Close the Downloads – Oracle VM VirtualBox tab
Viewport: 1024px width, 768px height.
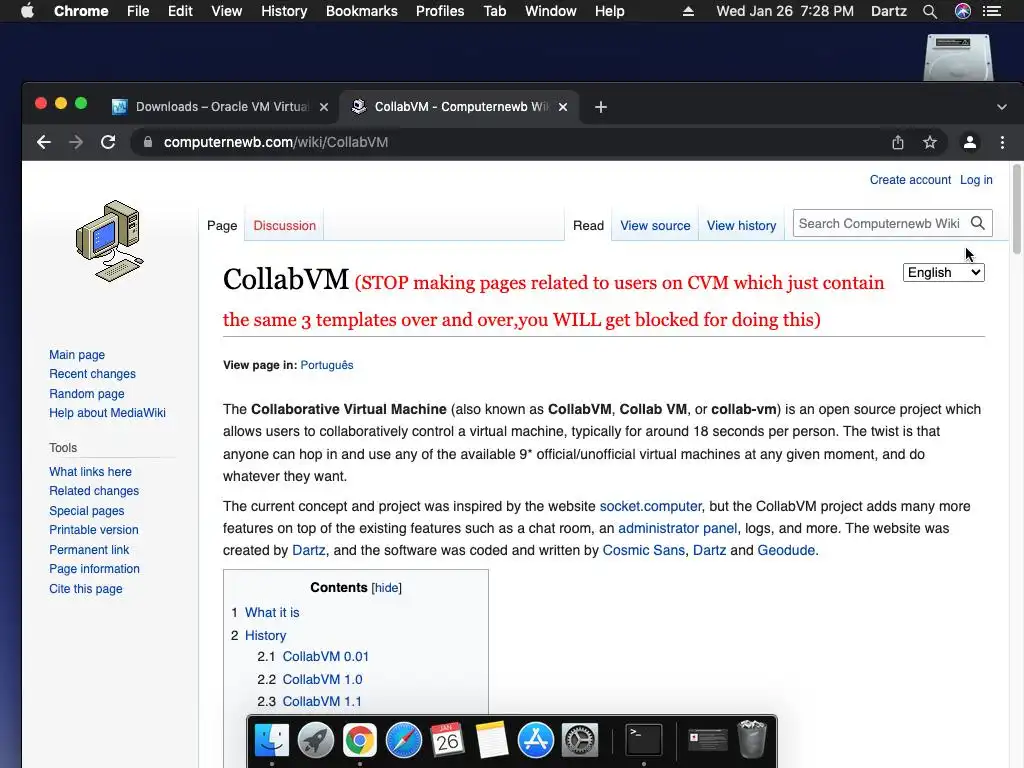(324, 107)
